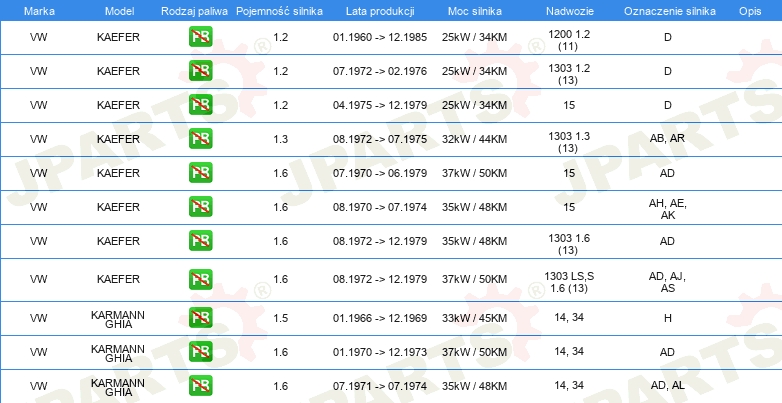
Task: Click the fuel icon in the 07.1971 -> 07.1974 row
Action: coord(200,386)
